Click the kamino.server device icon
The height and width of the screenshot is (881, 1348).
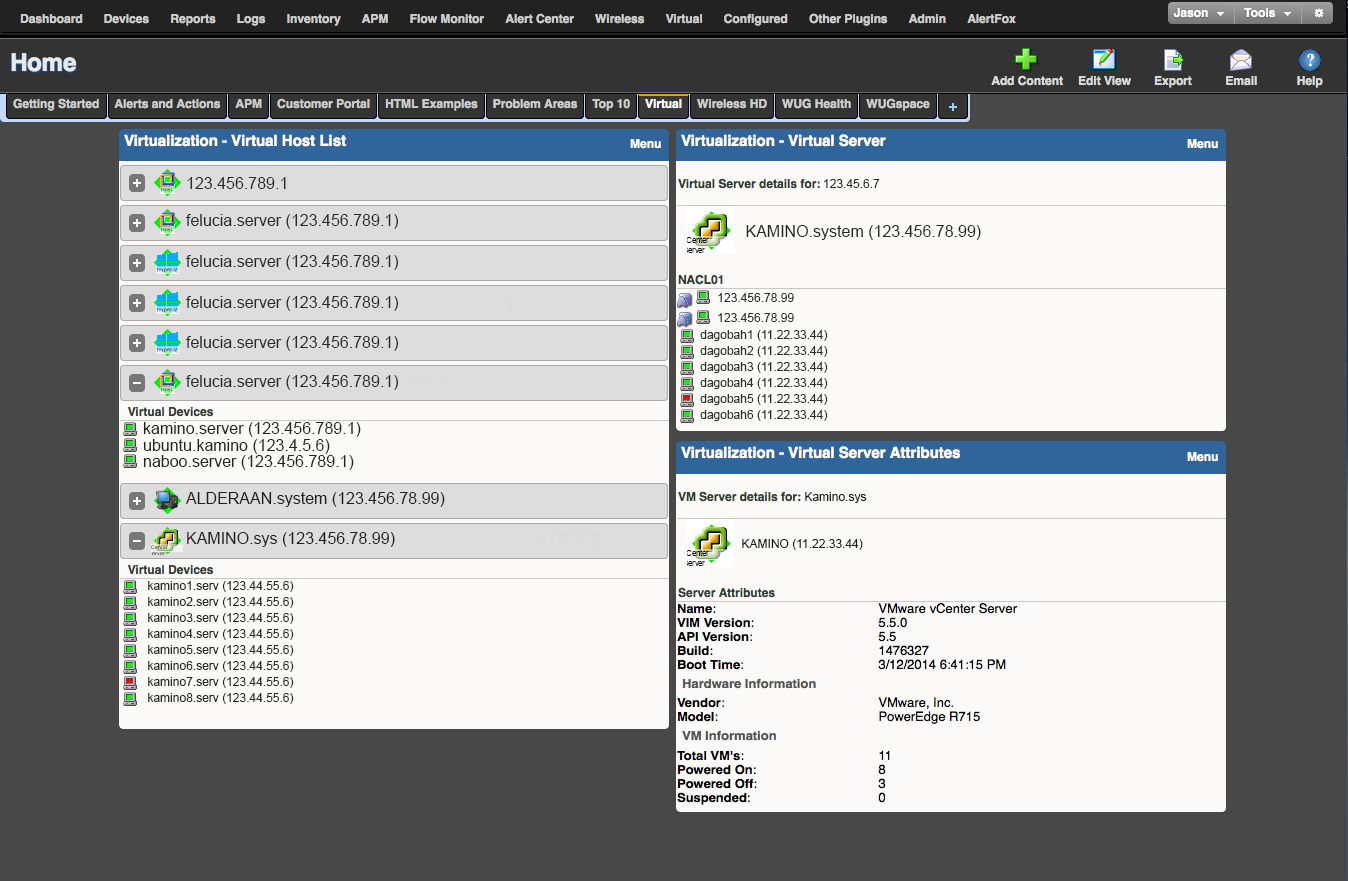click(x=130, y=429)
